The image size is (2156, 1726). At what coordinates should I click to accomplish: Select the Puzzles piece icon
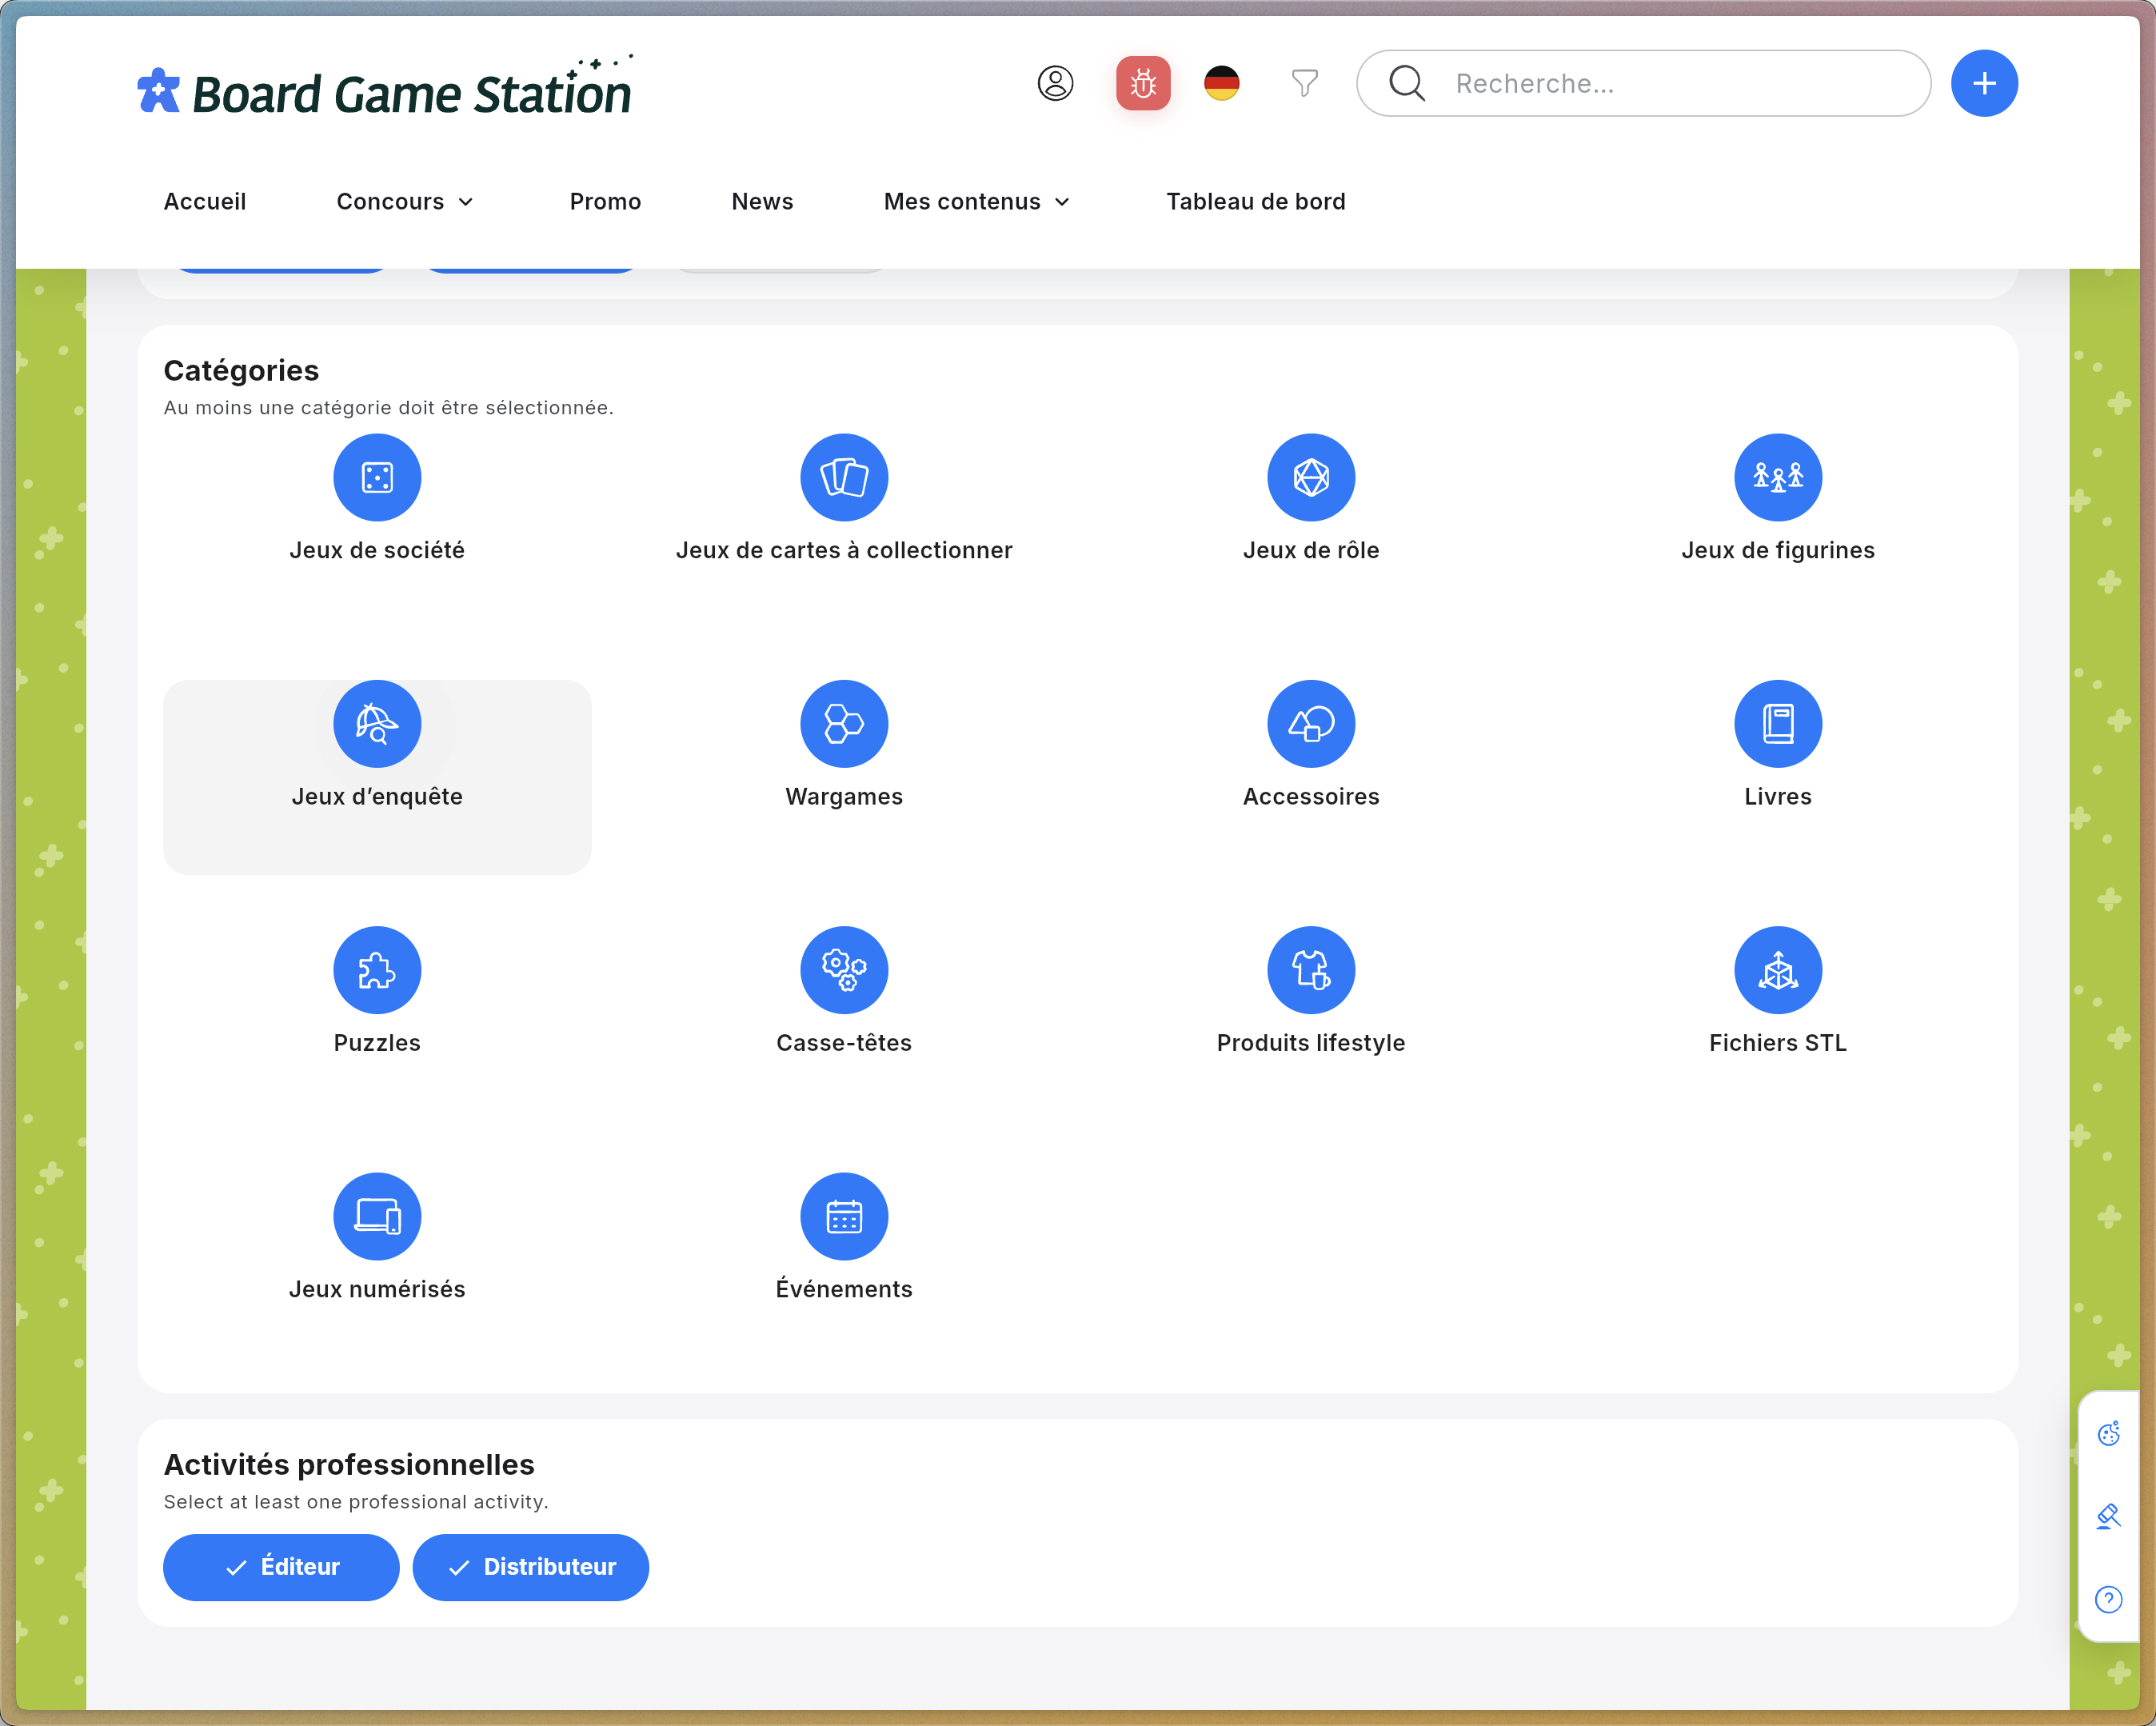pyautogui.click(x=377, y=970)
